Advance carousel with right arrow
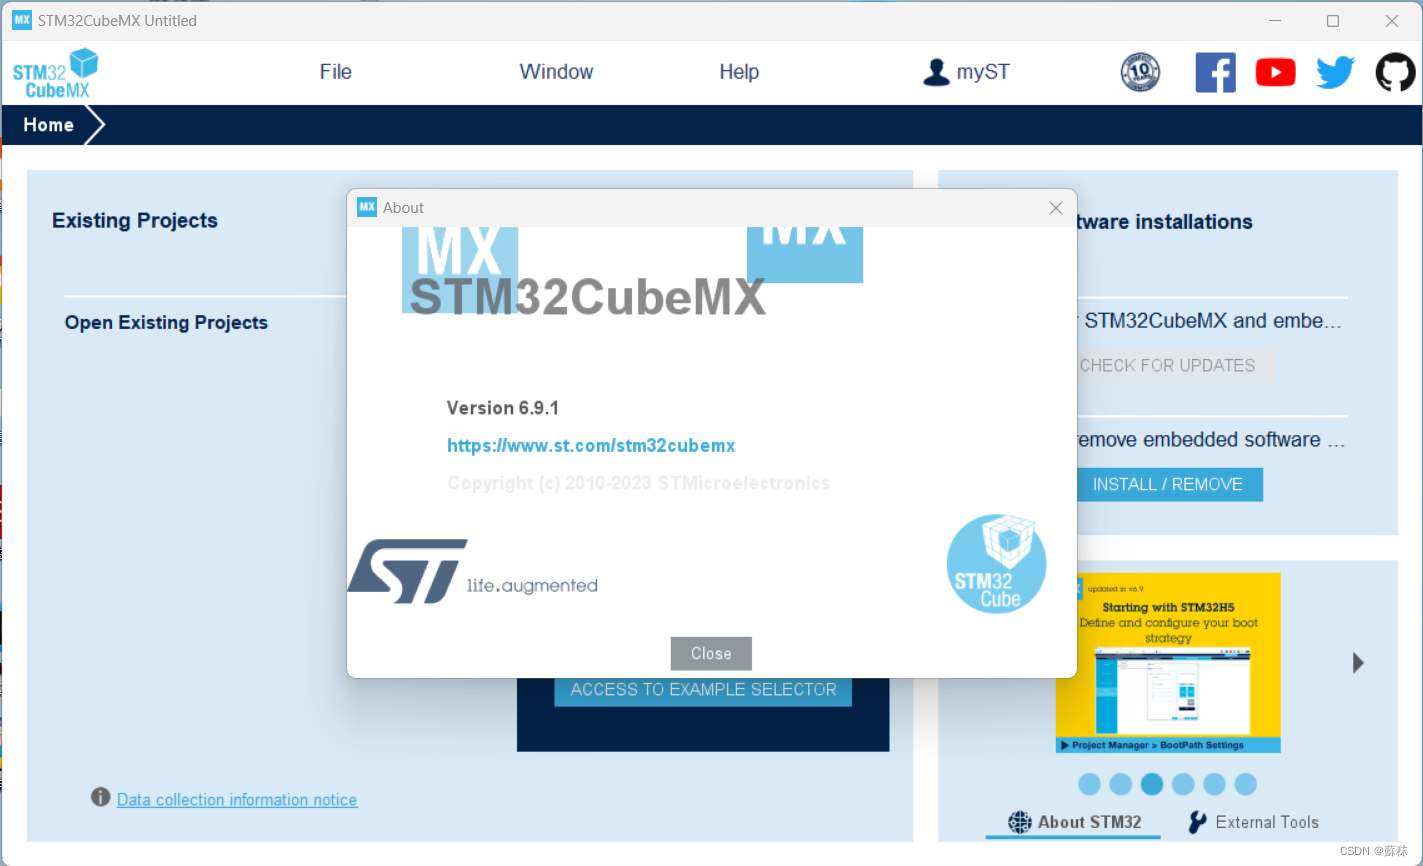This screenshot has height=866, width=1423. pyautogui.click(x=1358, y=663)
